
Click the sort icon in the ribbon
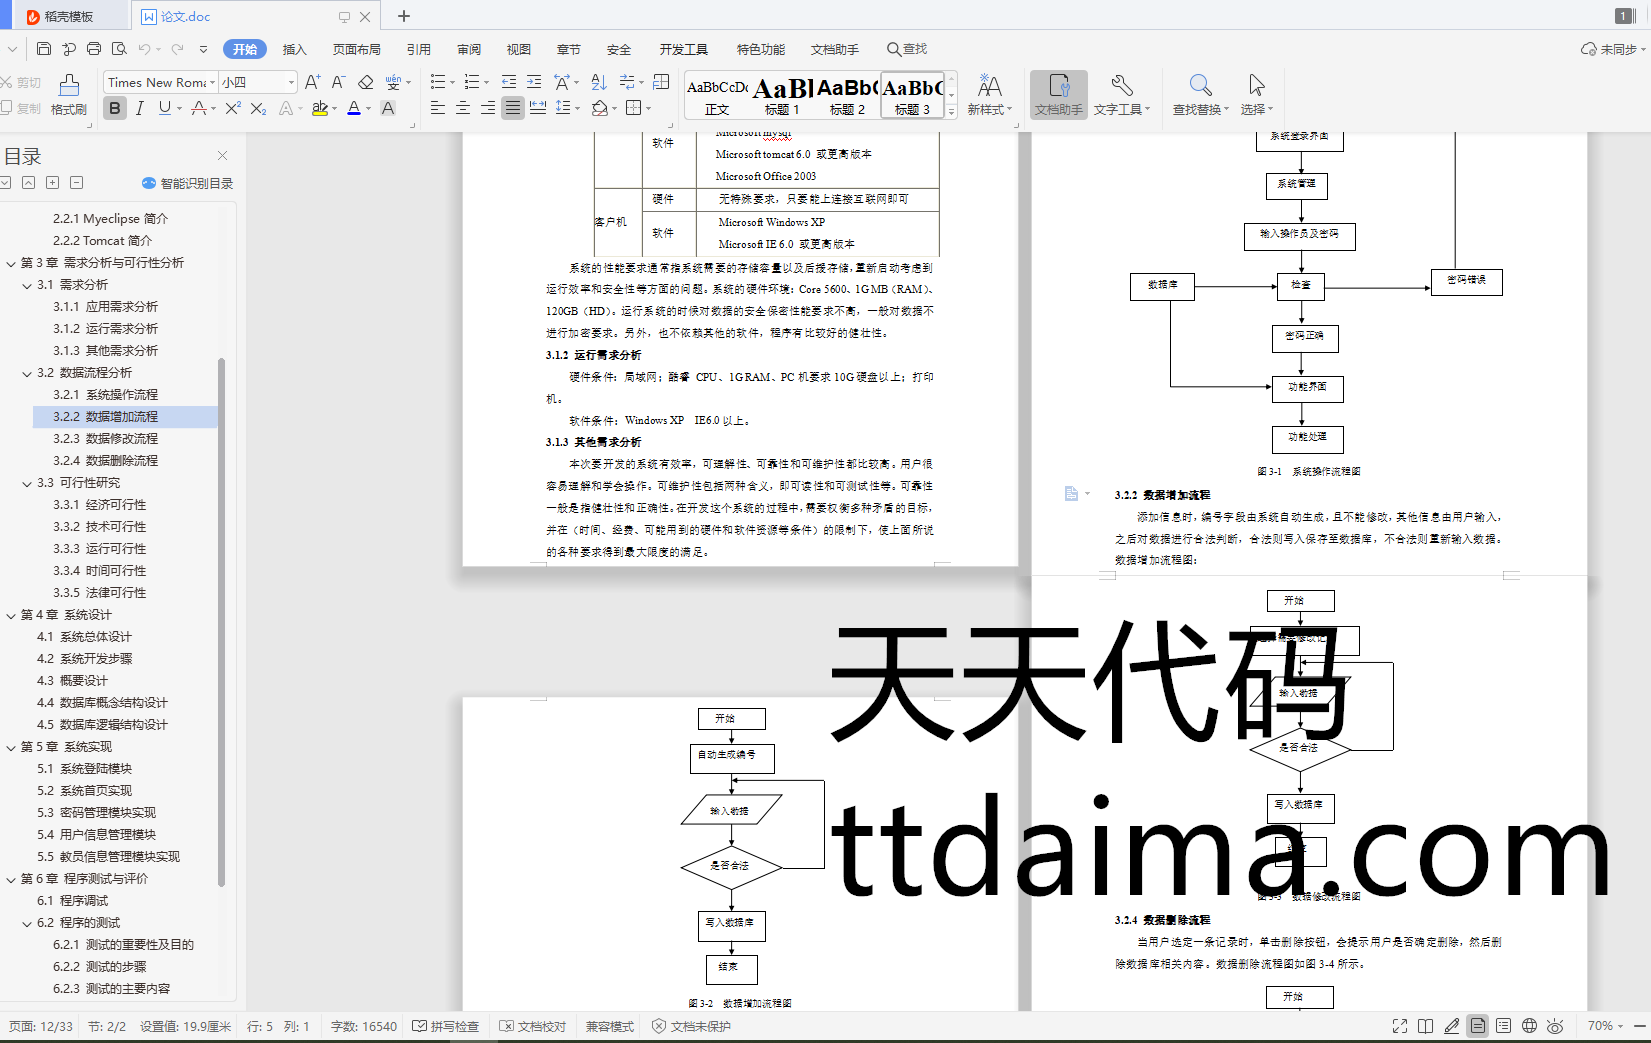[598, 82]
